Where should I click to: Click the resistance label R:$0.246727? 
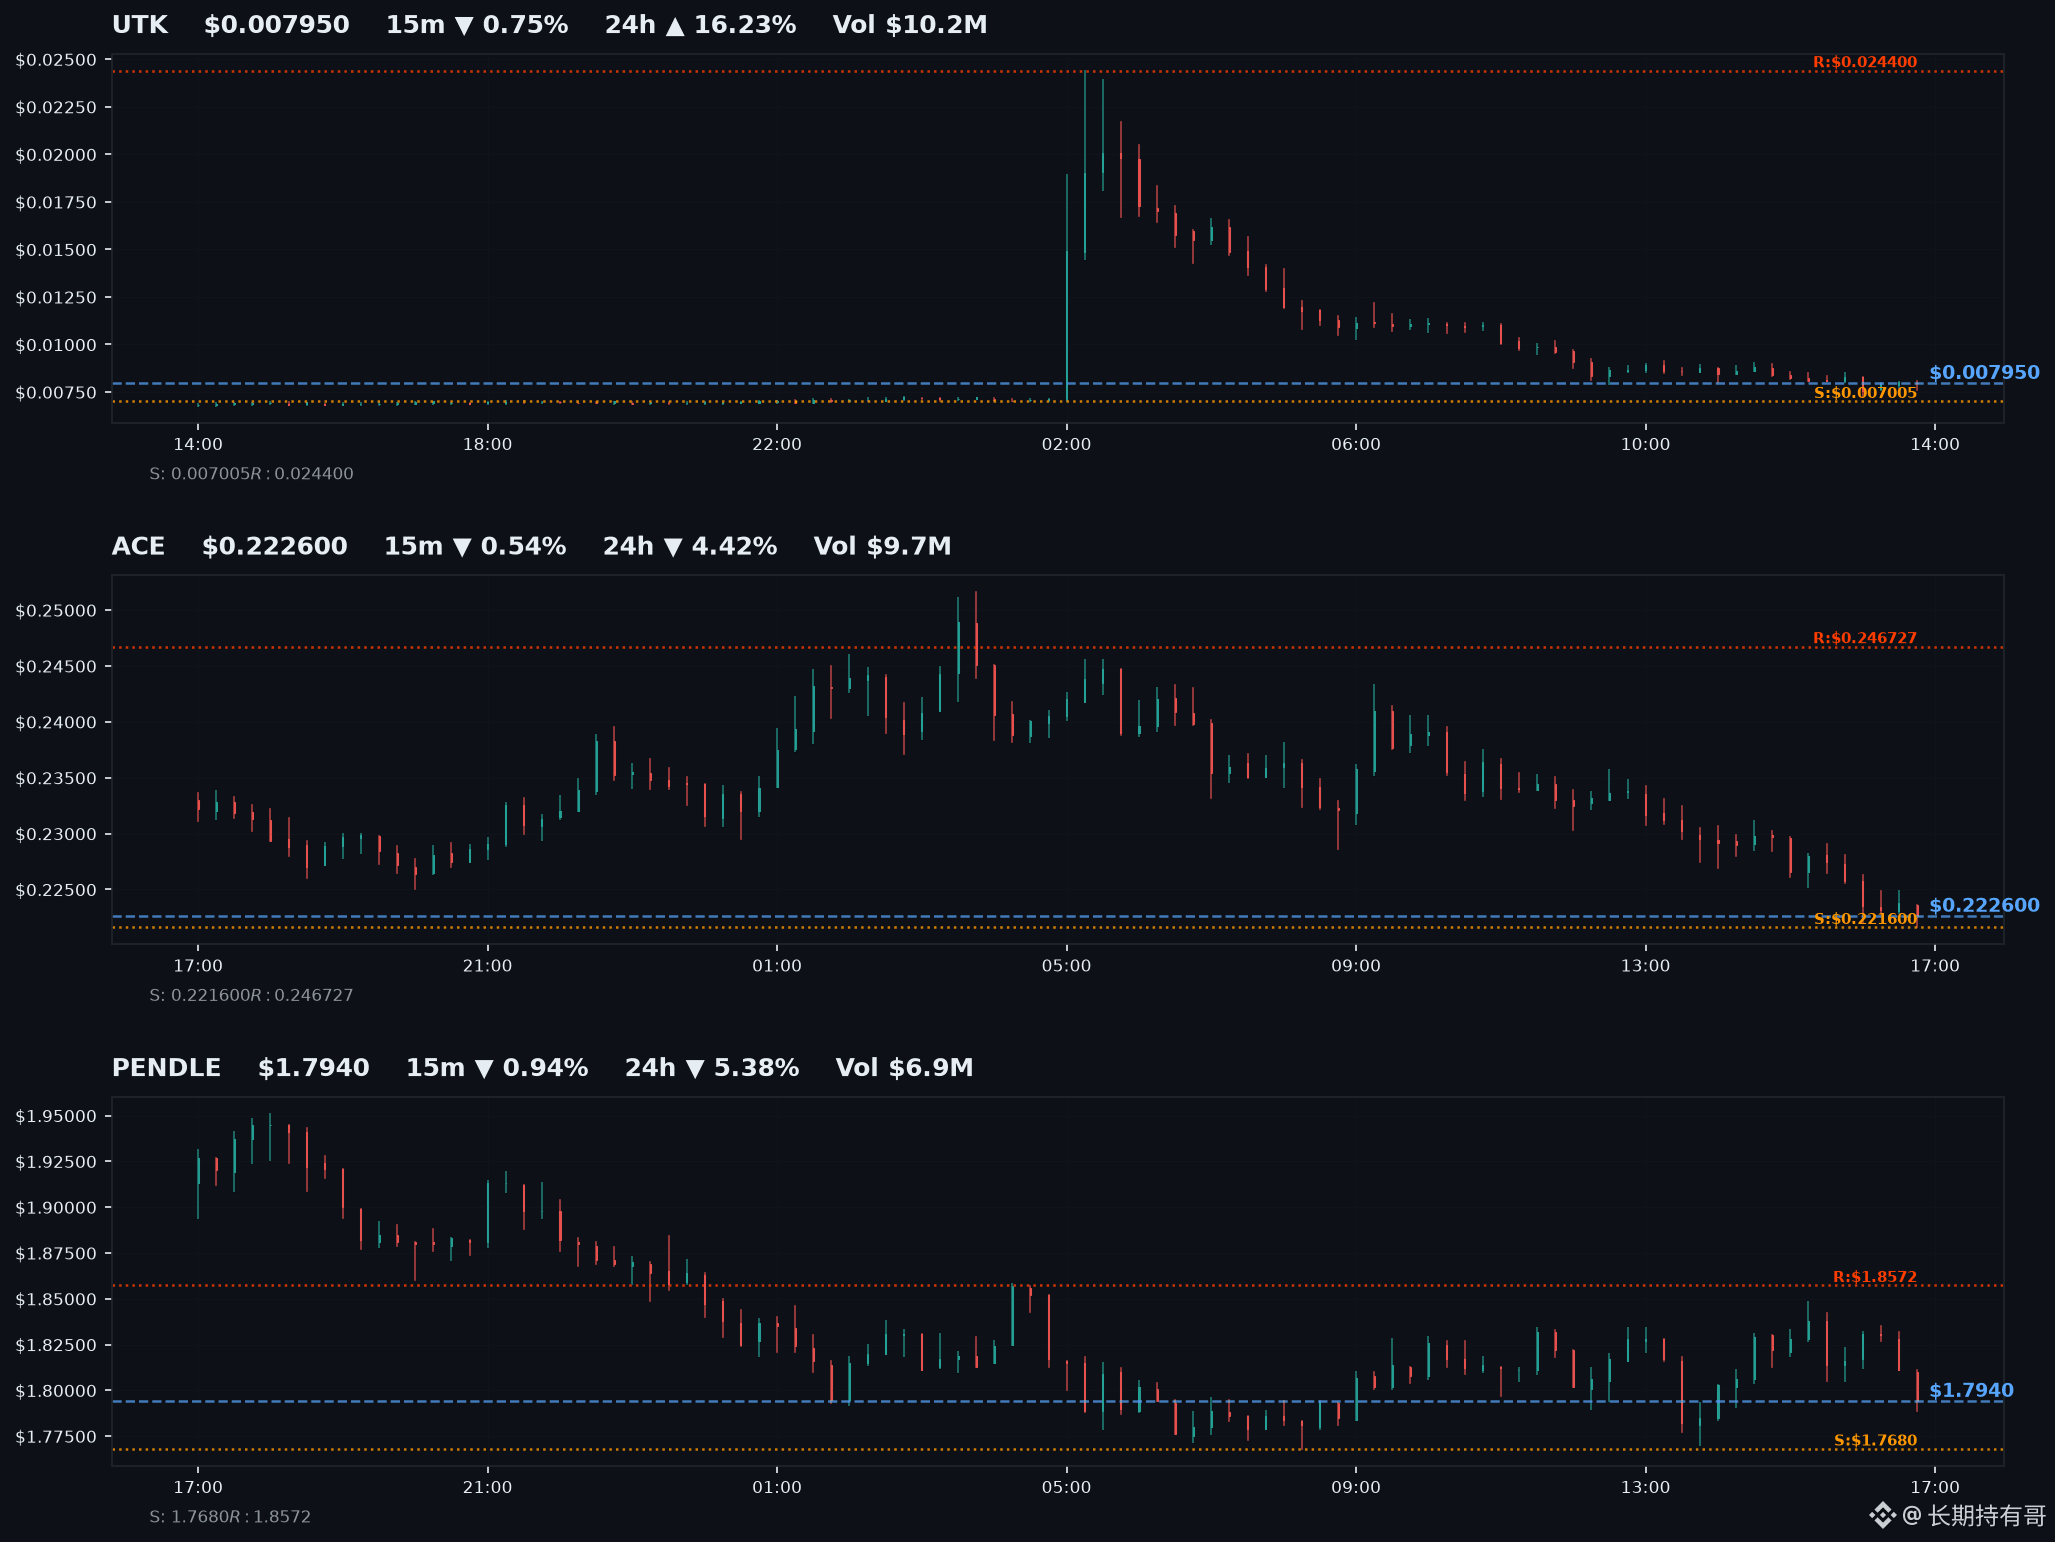coord(1865,638)
